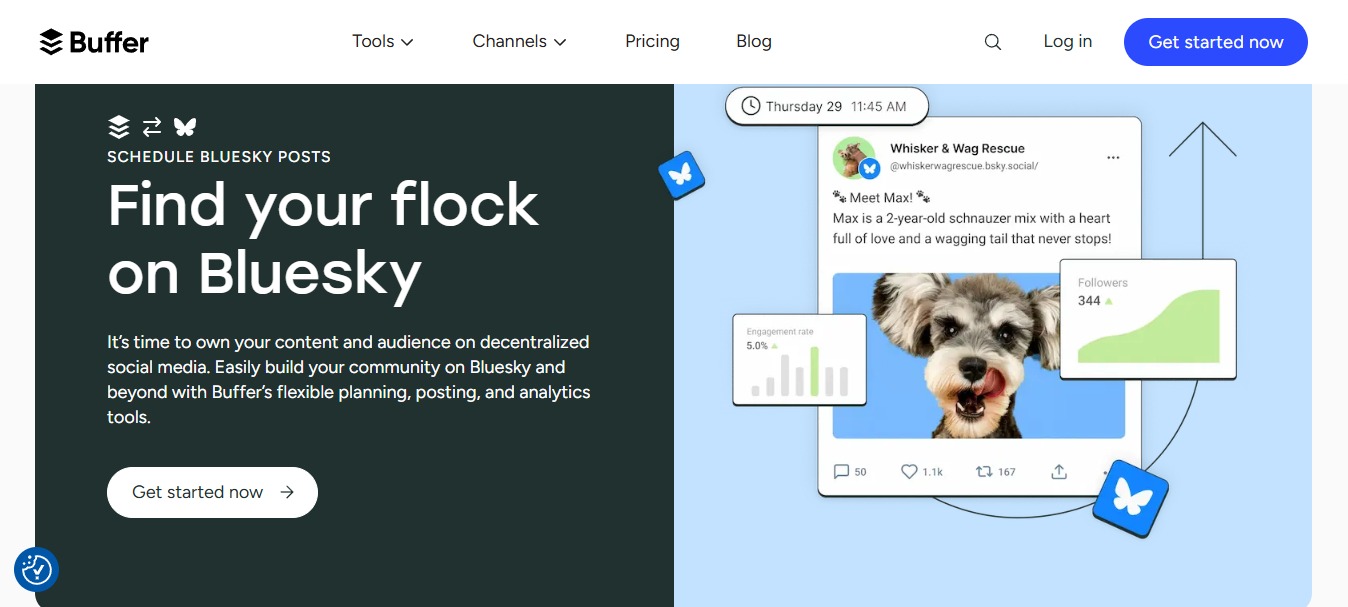Screen dimensions: 1348x607
Task: Click the blue Get started now header button
Action: 1215,42
